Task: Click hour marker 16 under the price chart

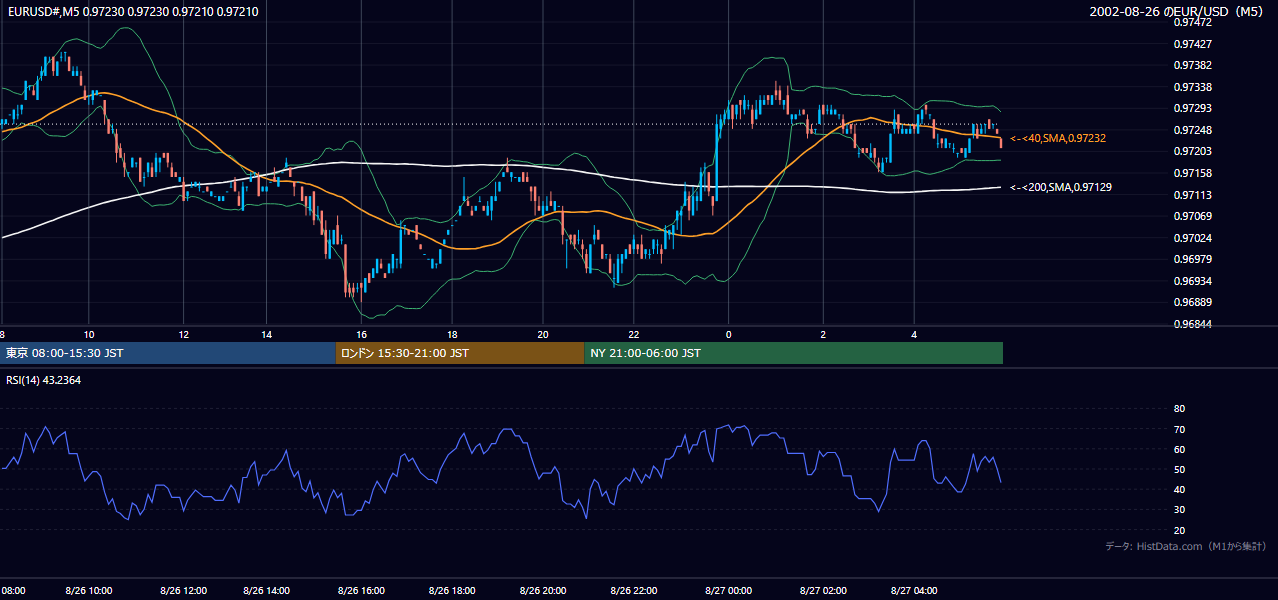Action: [x=361, y=334]
